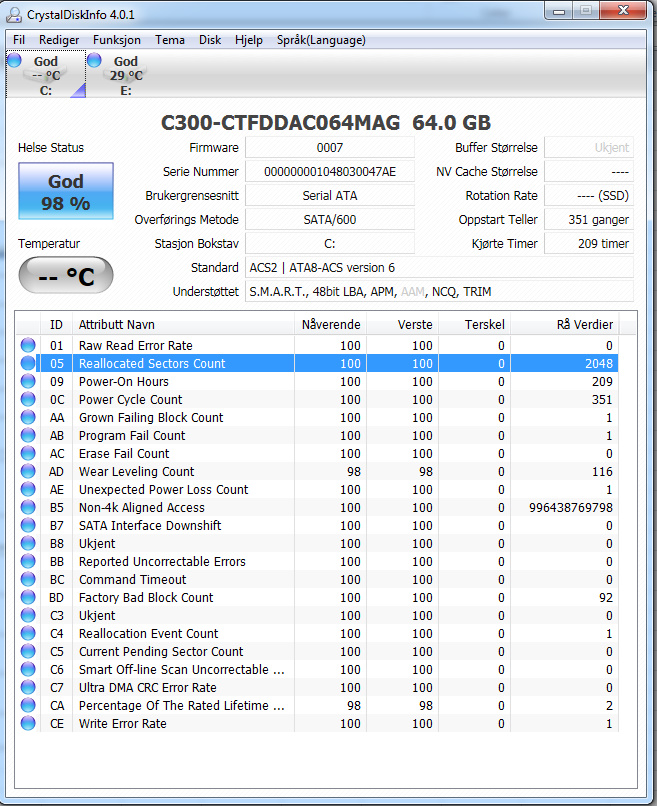This screenshot has width=657, height=806.
Task: Click the Rå Verdier column header
Action: click(x=564, y=324)
